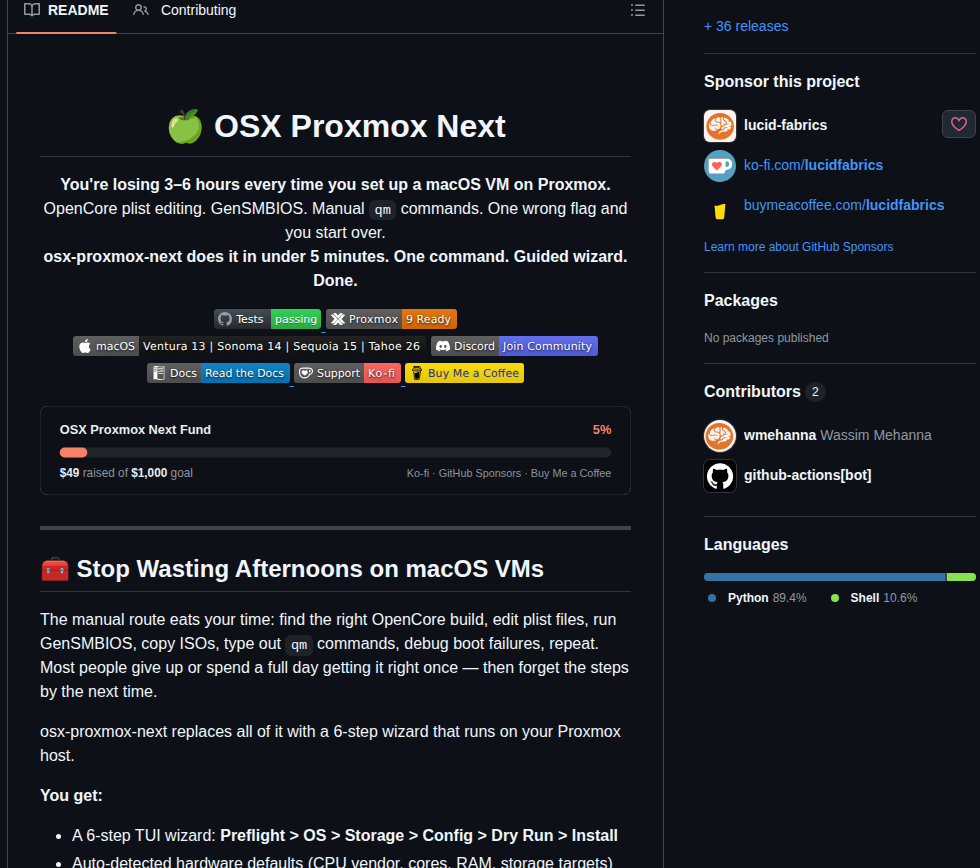
Task: Click wmehanna contributor avatar
Action: coord(720,436)
